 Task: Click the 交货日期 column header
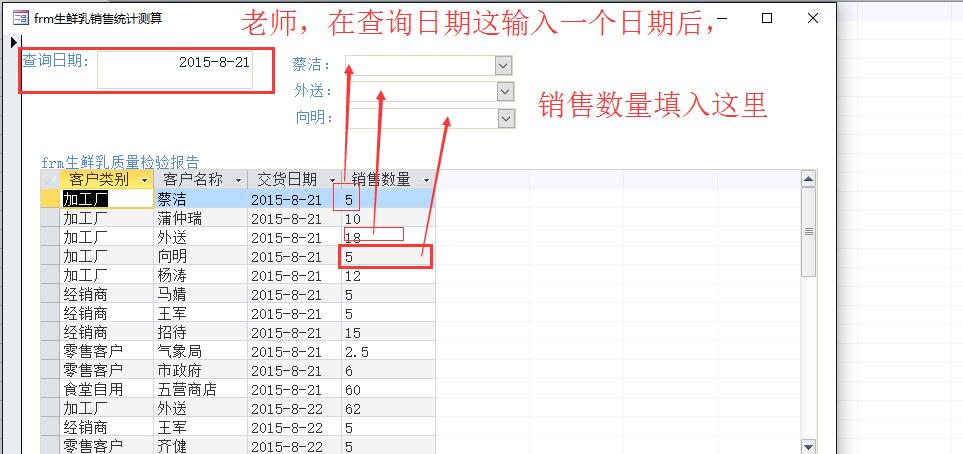click(294, 179)
